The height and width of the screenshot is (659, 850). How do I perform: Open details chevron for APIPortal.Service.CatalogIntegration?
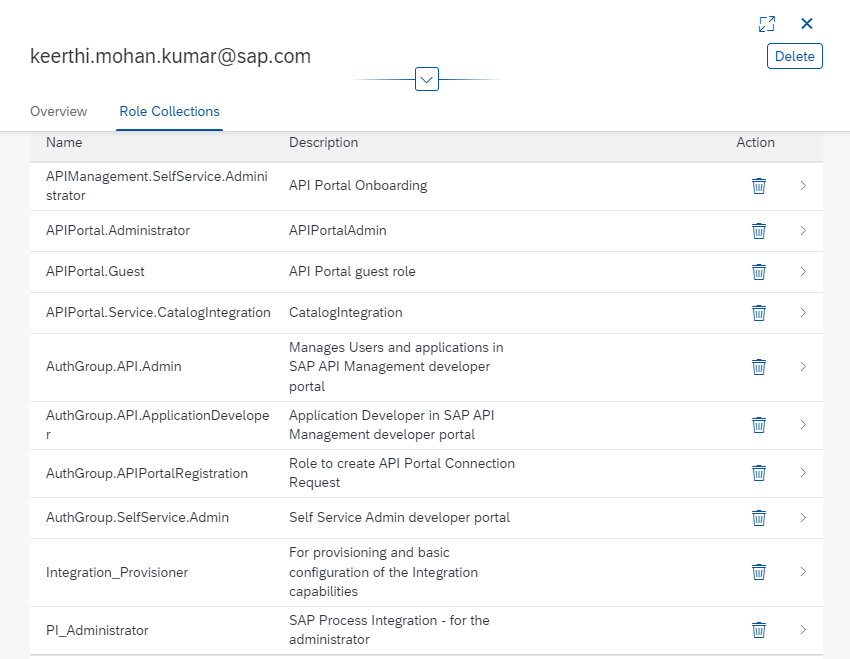click(803, 313)
